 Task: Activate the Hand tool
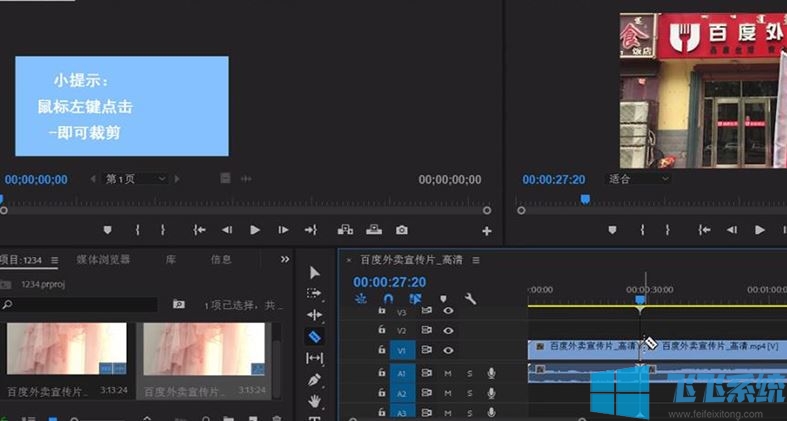click(314, 401)
